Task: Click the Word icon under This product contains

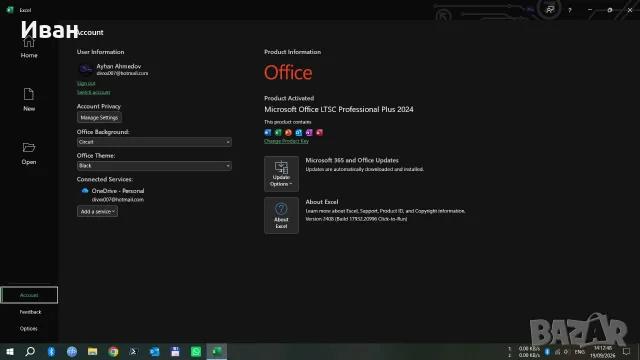Action: pos(268,132)
